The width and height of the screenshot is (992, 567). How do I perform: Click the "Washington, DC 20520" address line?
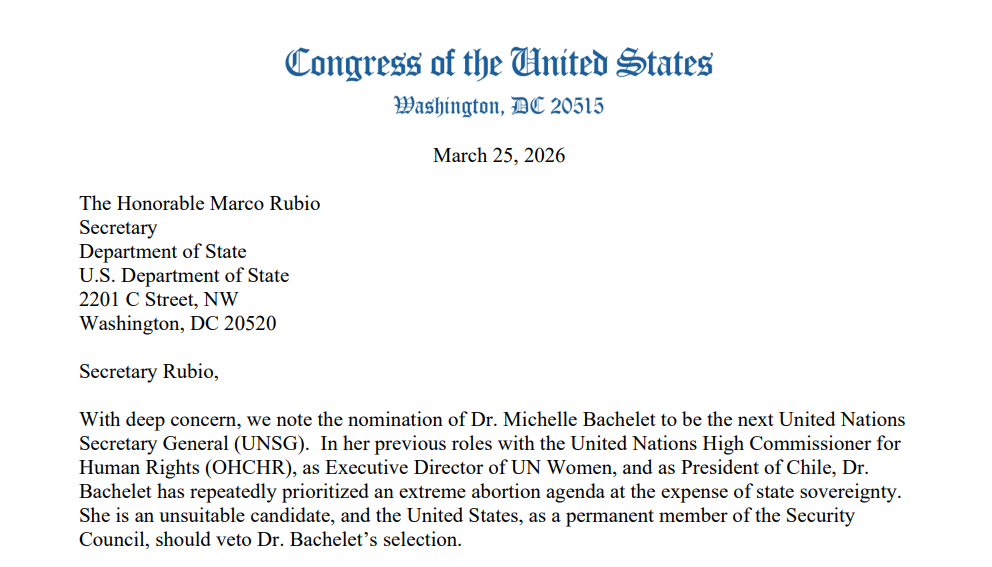178,324
